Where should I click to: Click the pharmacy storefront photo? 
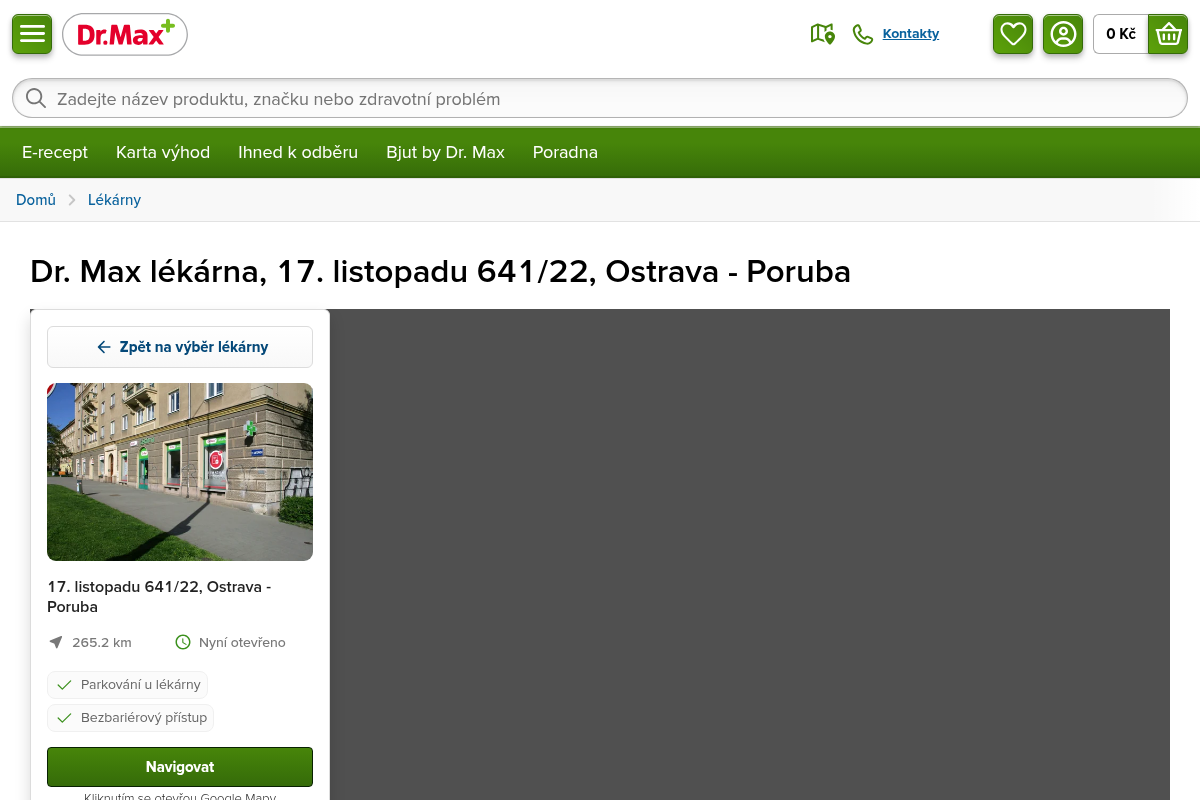[x=180, y=472]
